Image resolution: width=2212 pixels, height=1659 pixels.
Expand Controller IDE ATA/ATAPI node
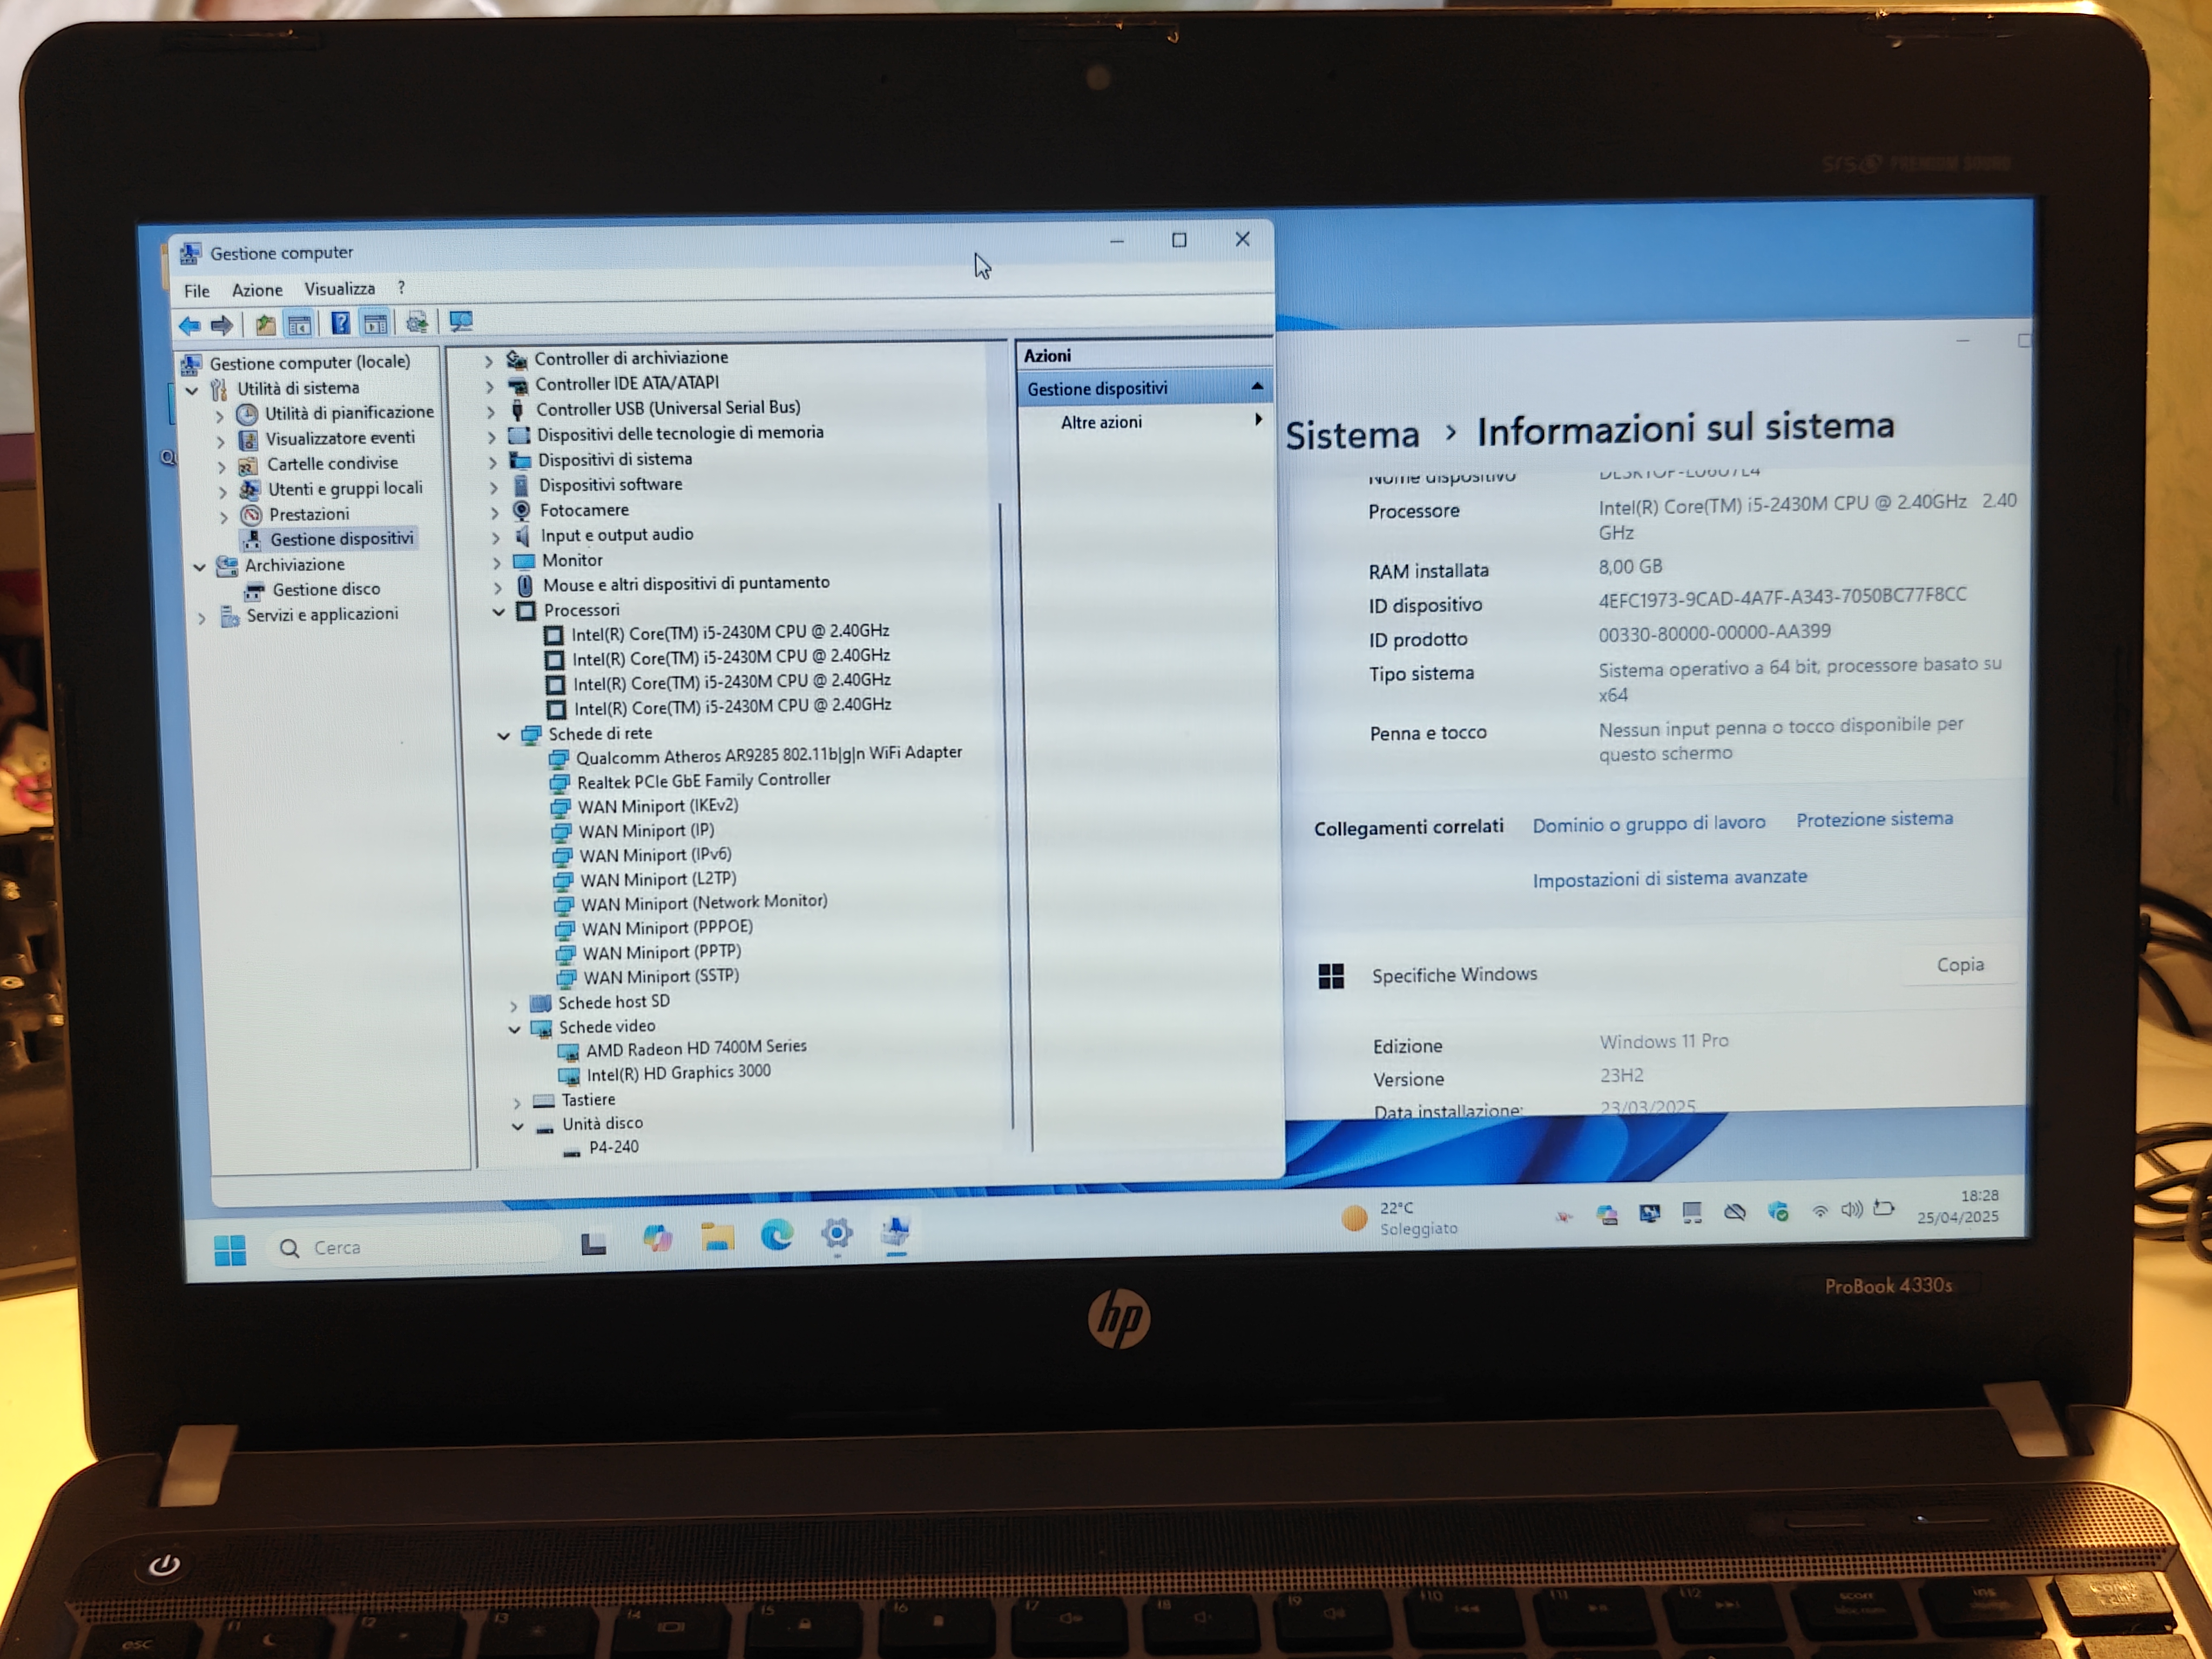[490, 386]
